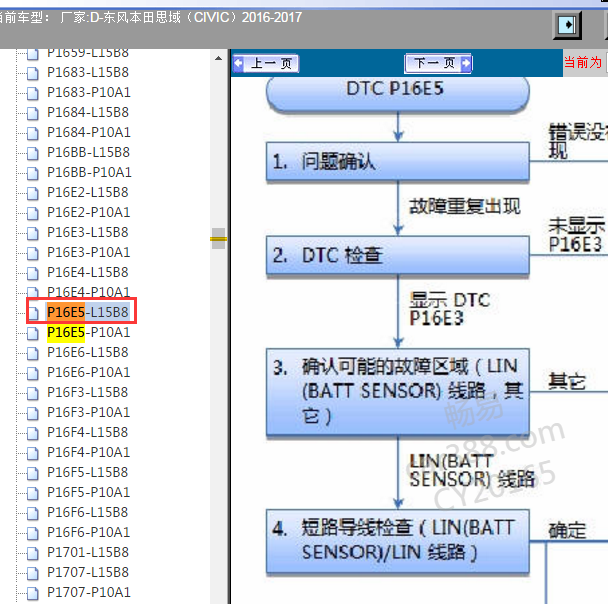Viewport: 608px width, 604px height.
Task: Open document icon for P16E5-P10A1
Action: coord(33,333)
